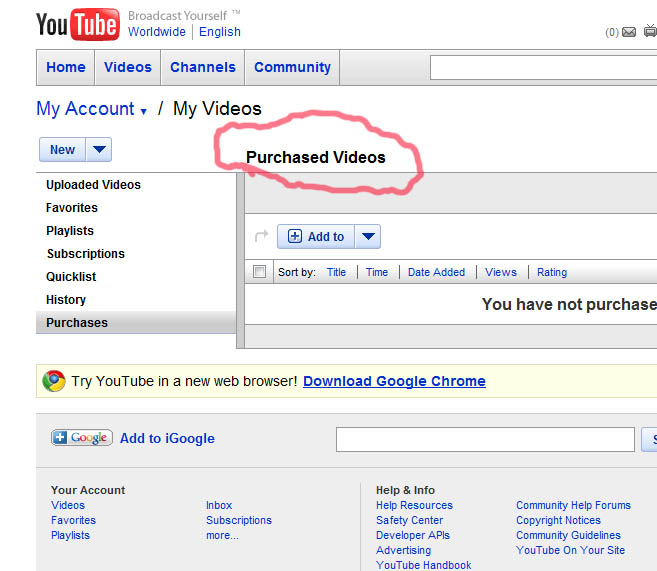Click the English language link
This screenshot has width=657, height=571.
(x=220, y=32)
